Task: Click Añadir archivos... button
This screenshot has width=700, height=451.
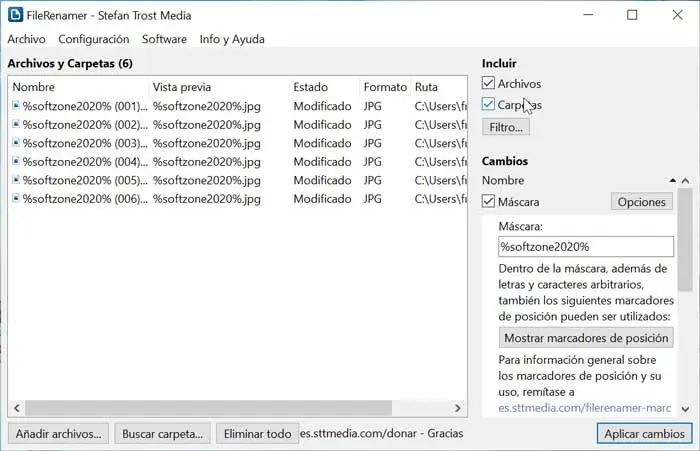Action: pyautogui.click(x=58, y=434)
